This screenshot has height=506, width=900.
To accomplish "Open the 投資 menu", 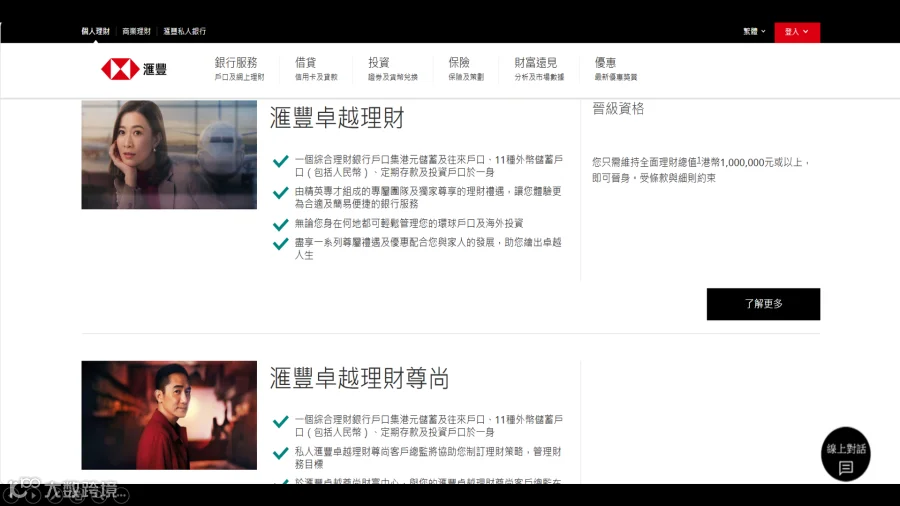I will tap(393, 68).
